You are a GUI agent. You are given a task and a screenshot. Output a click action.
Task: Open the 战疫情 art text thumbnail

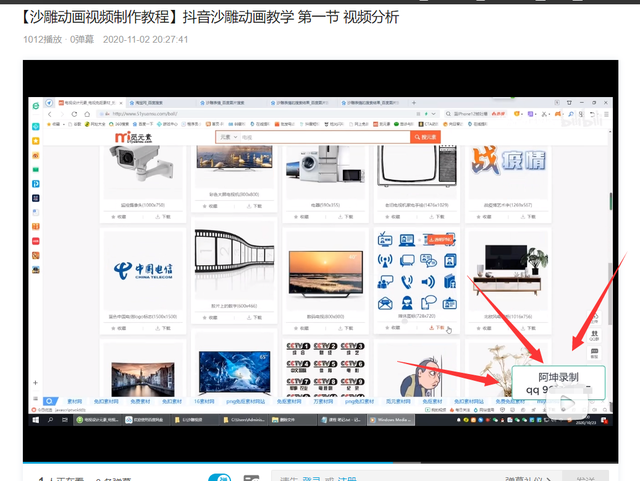point(508,160)
